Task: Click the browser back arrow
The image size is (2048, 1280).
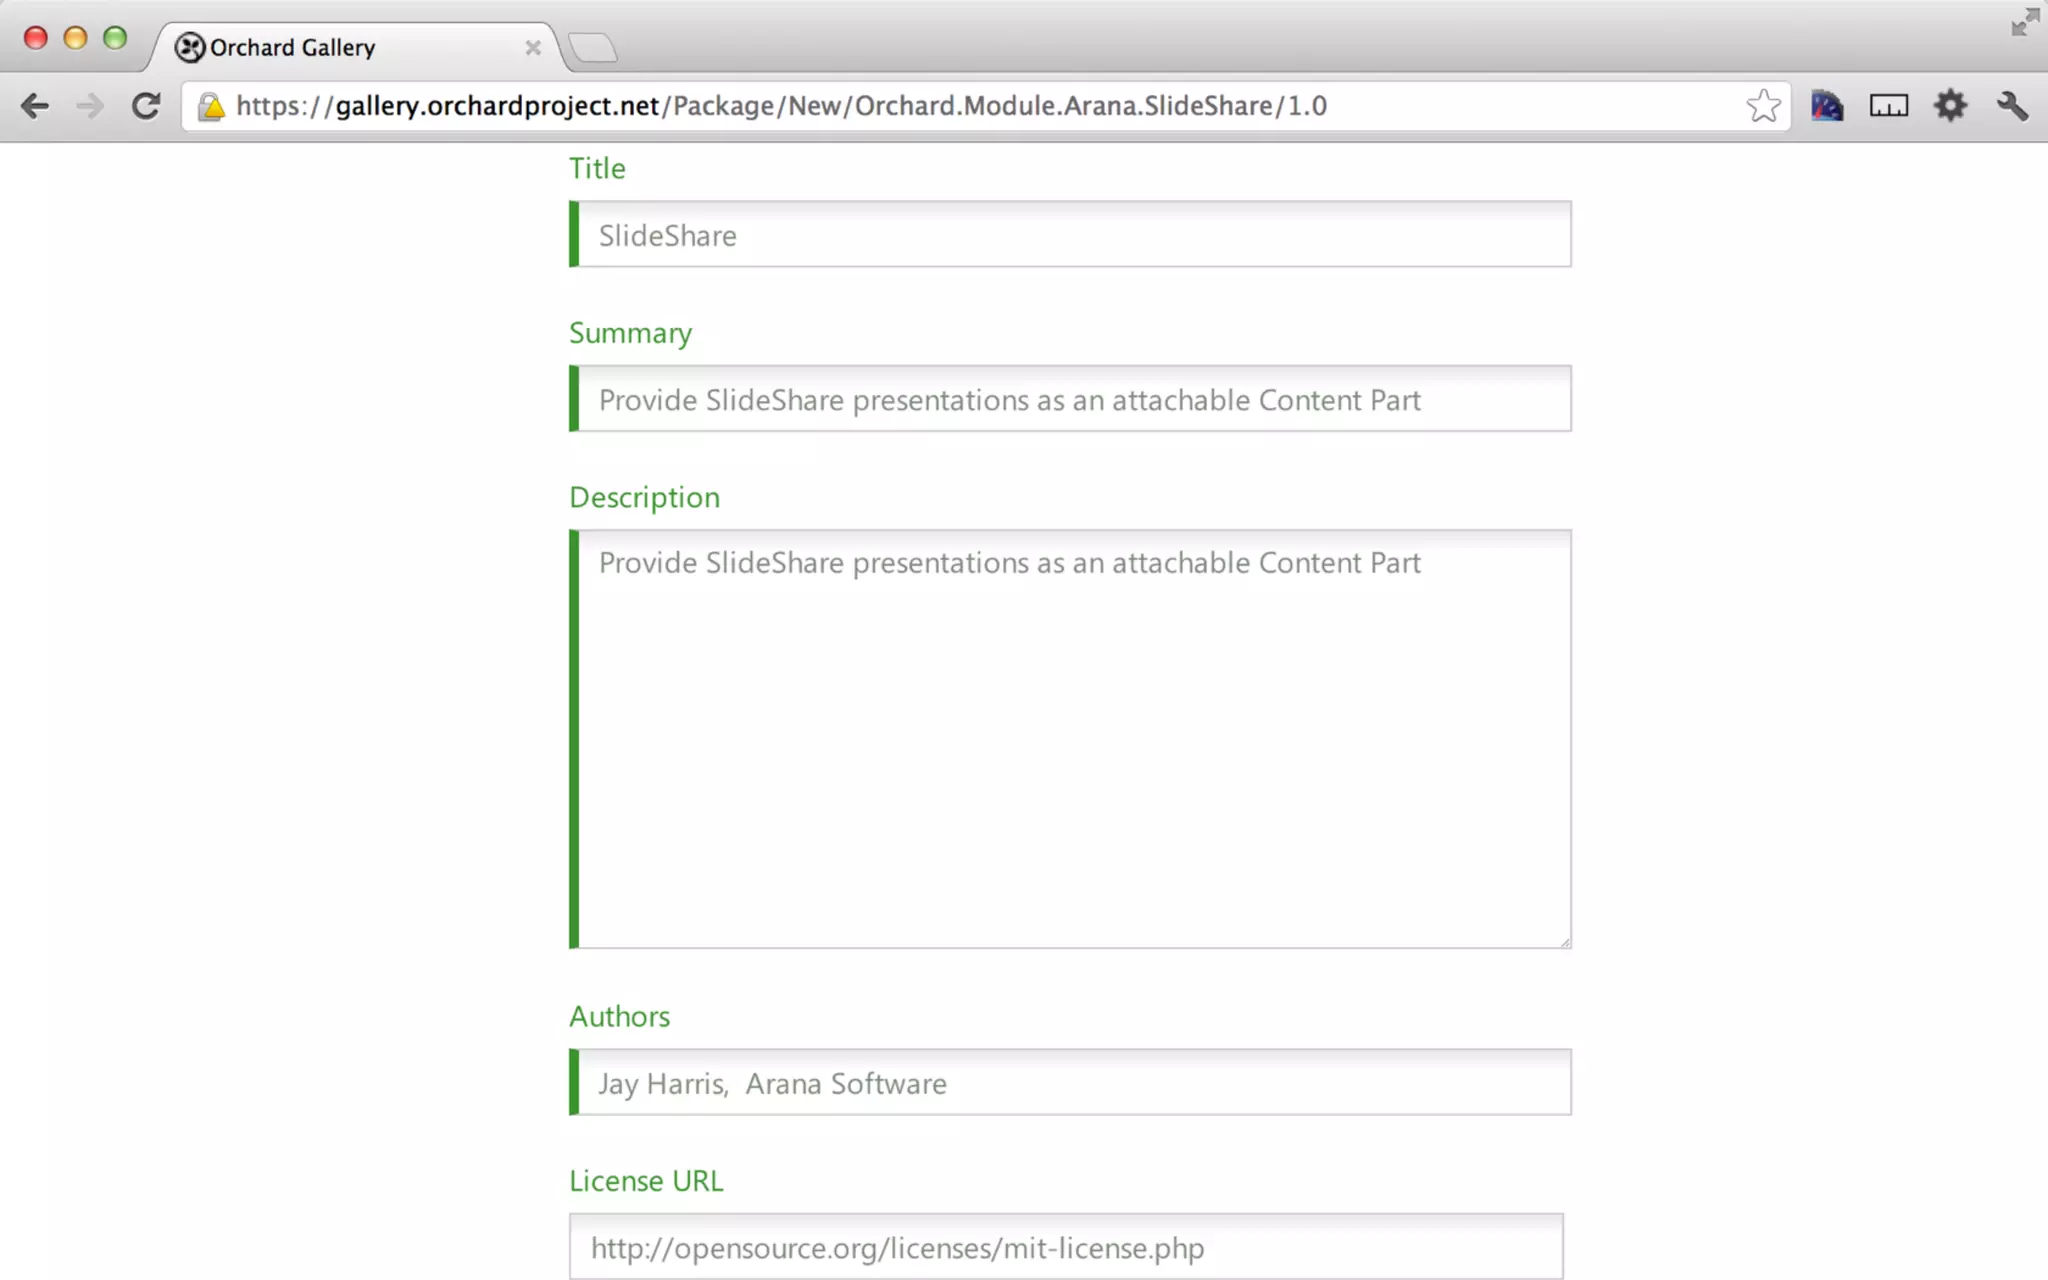Action: tap(35, 106)
